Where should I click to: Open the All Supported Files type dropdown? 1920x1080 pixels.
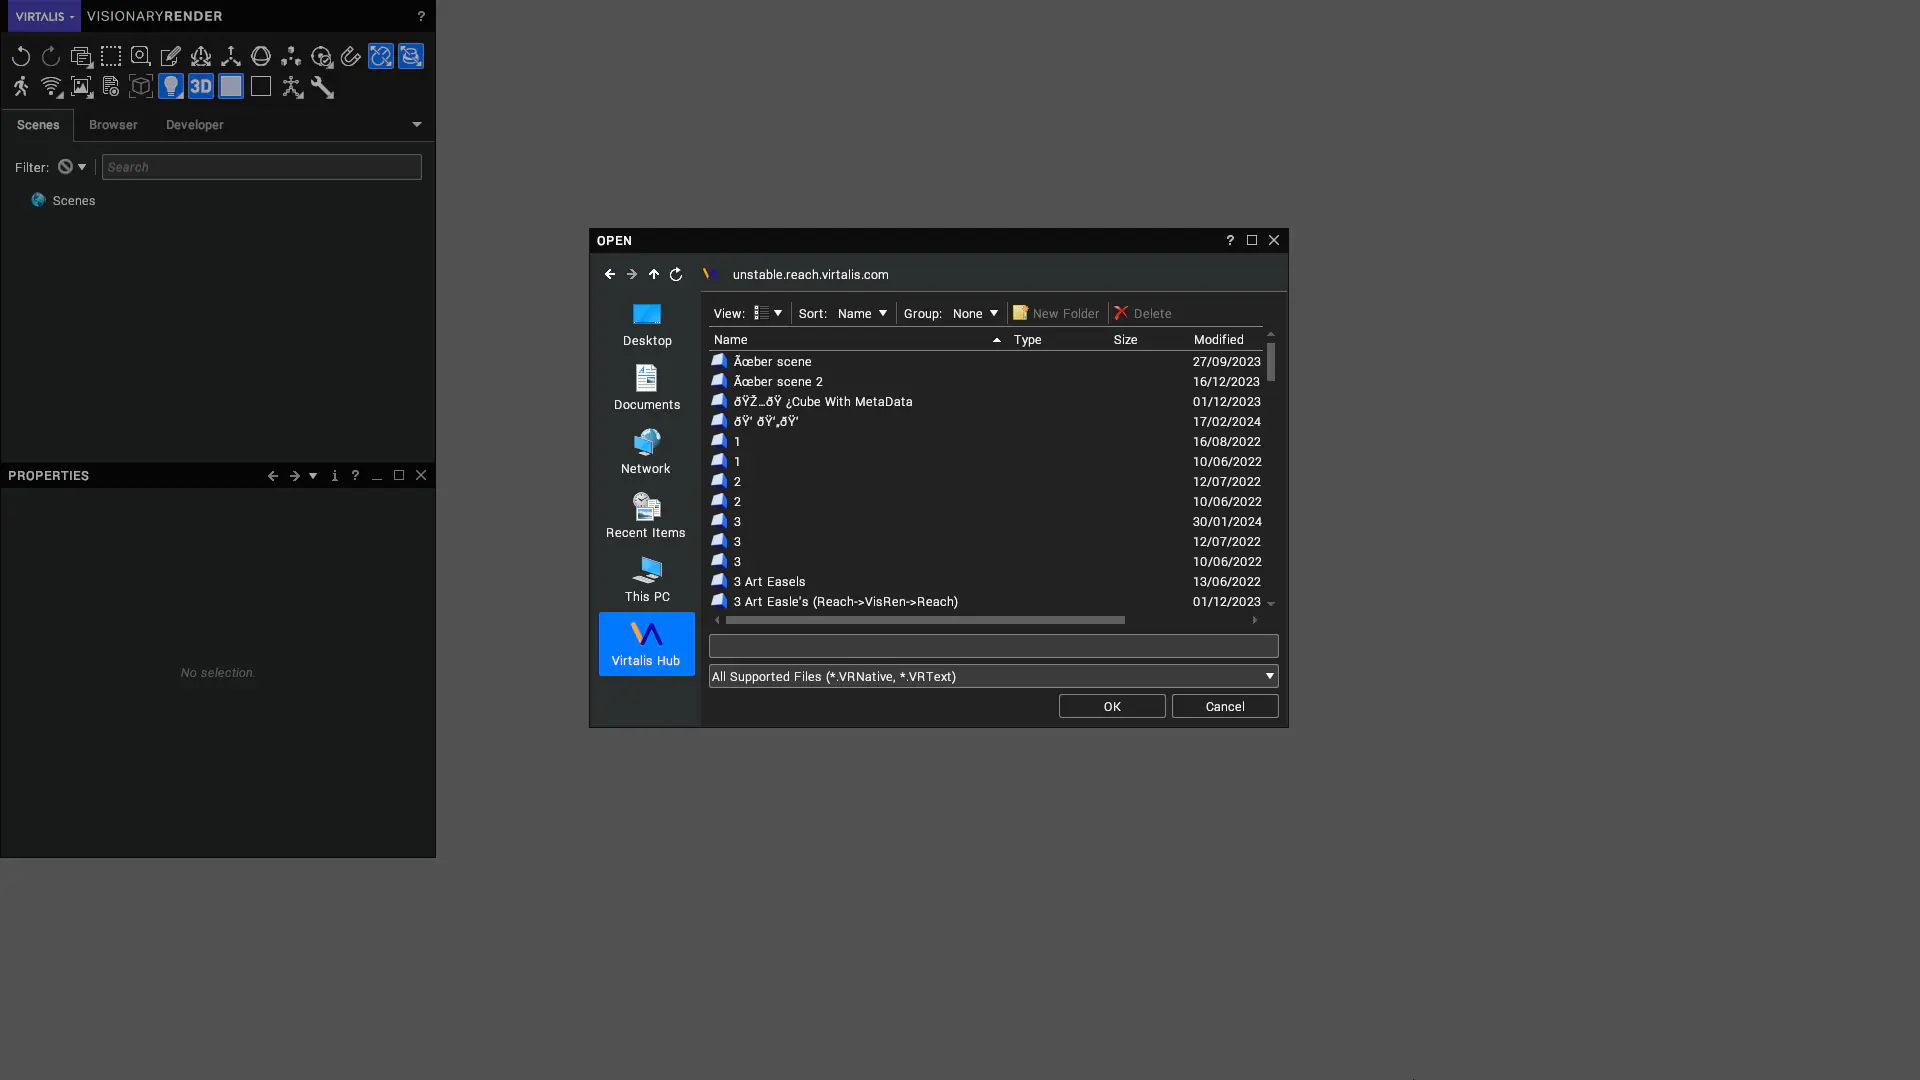tap(994, 677)
